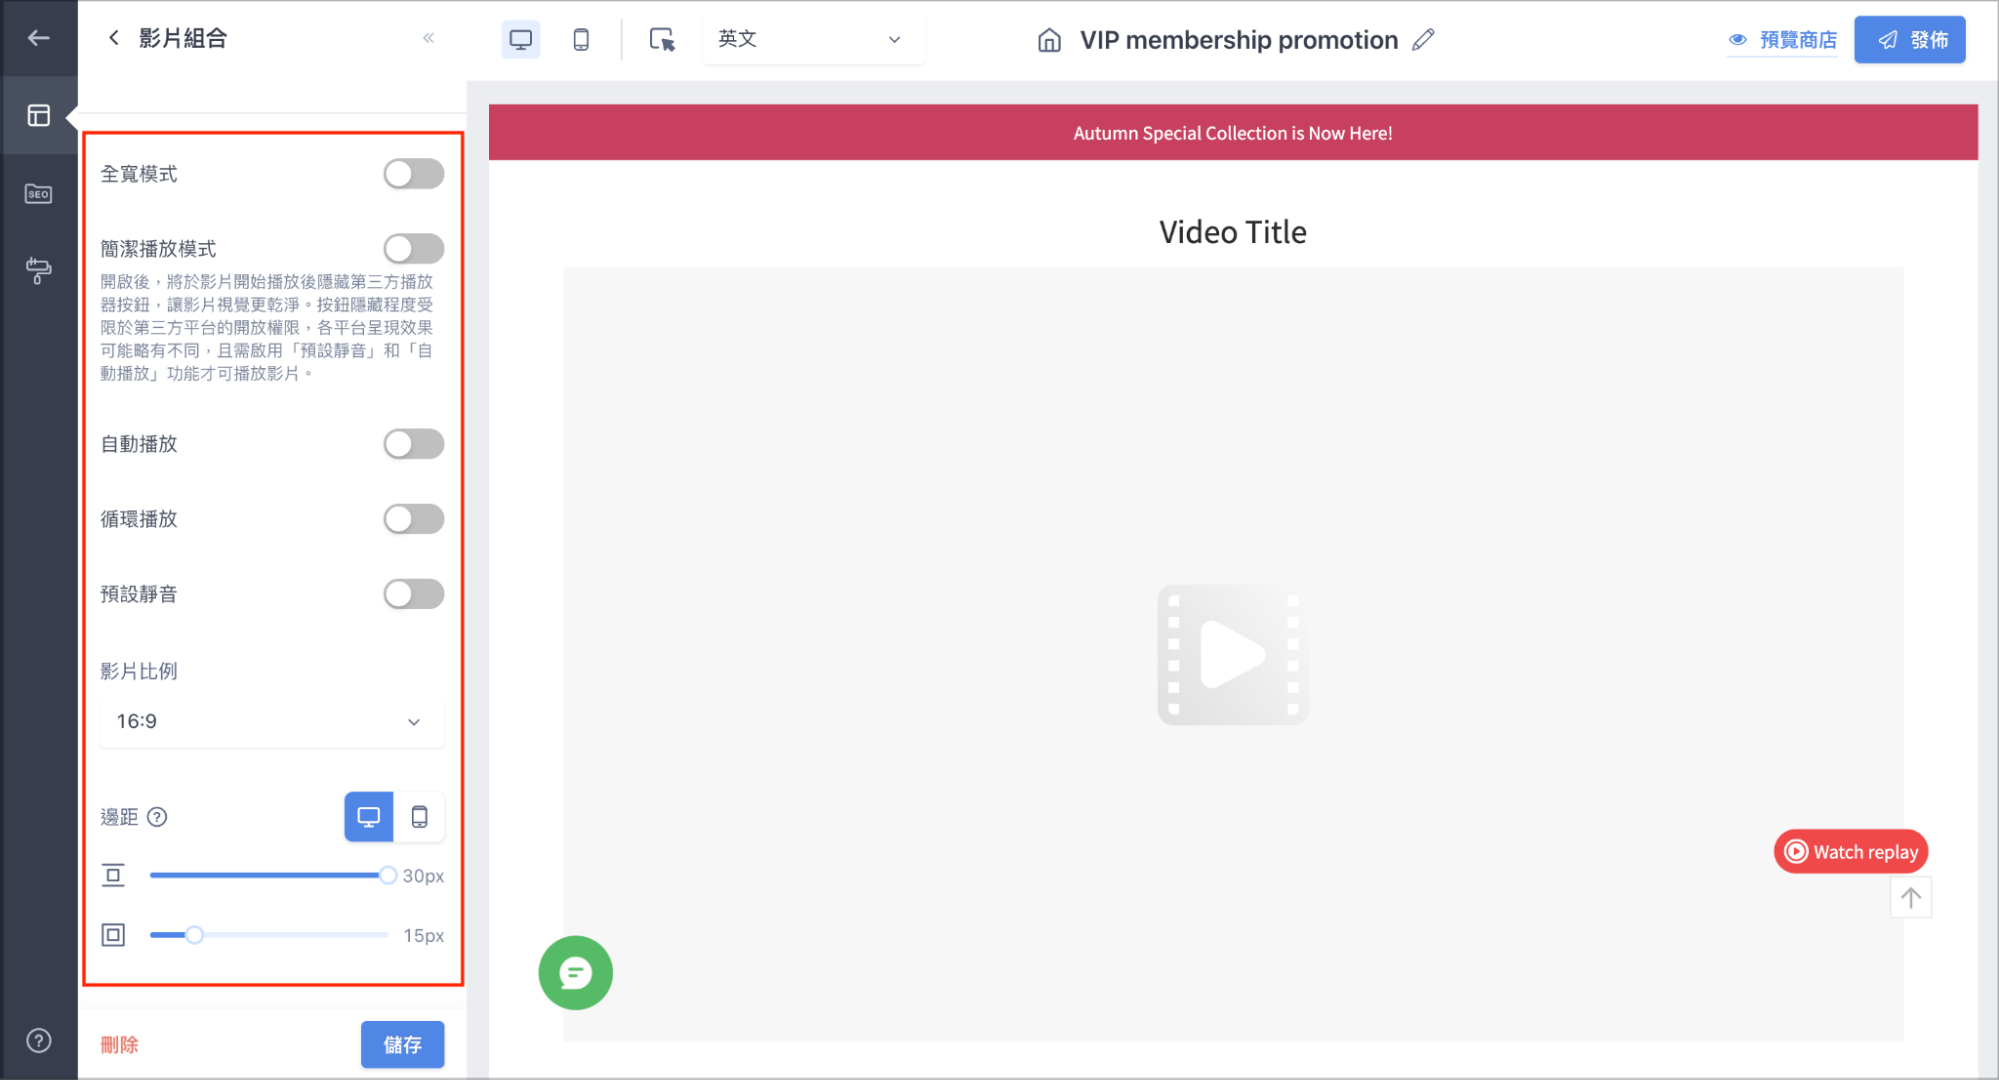Viewport: 1999px width, 1080px height.
Task: Open the SEO settings sidebar icon
Action: 38,193
